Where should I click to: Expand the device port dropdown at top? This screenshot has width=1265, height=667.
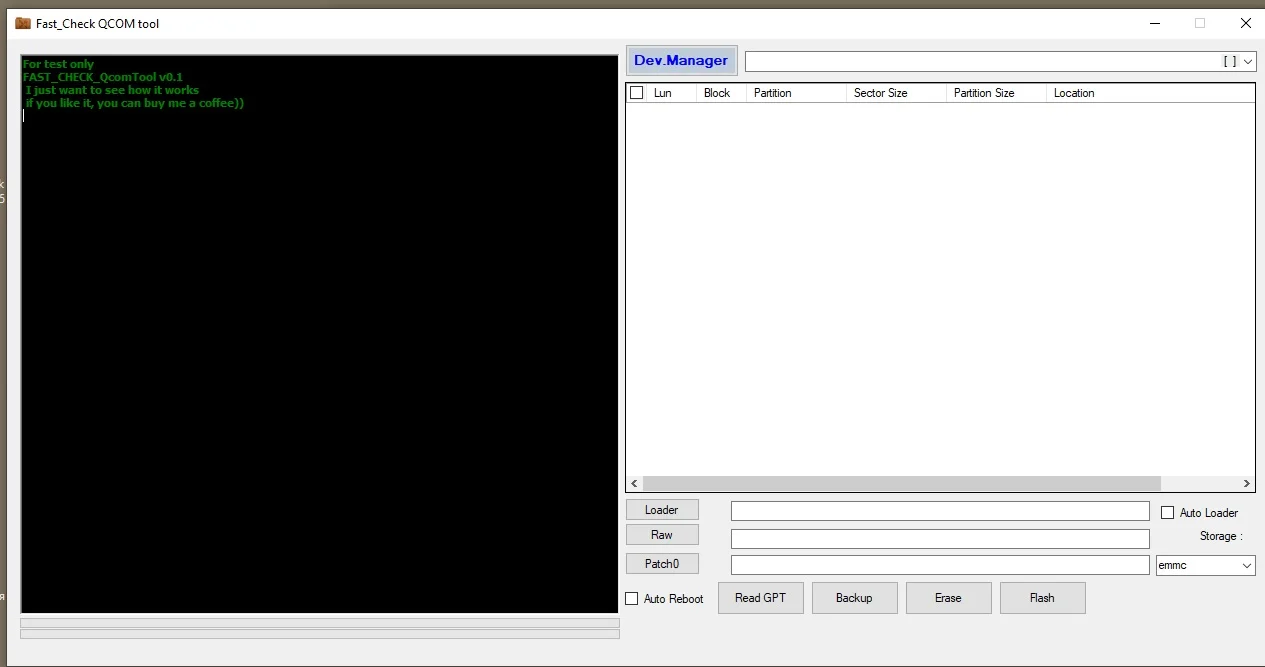pos(1247,62)
